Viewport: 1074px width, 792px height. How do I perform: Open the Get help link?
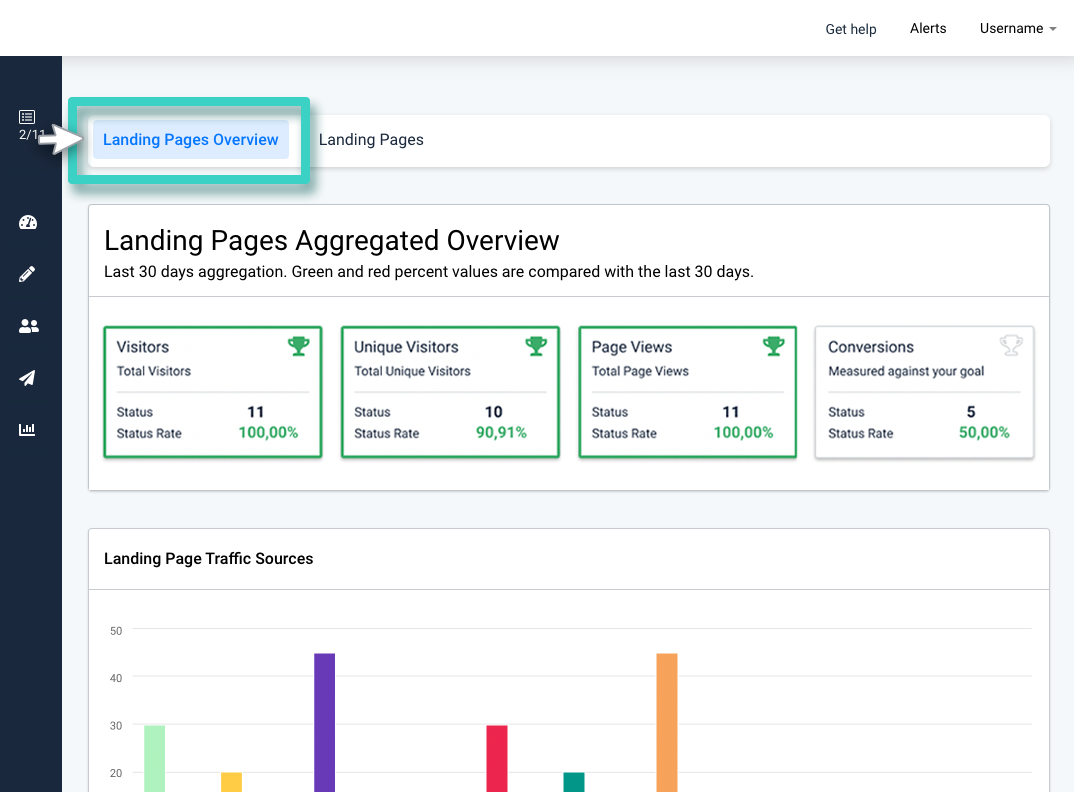pyautogui.click(x=851, y=29)
